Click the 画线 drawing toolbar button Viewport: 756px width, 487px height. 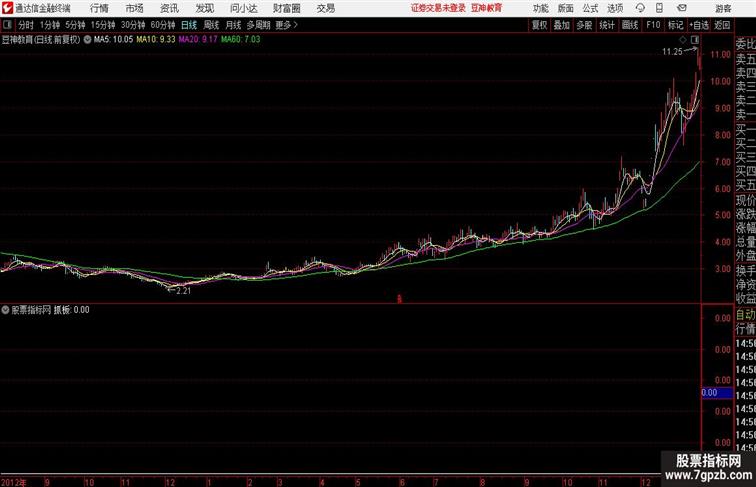tap(630, 25)
